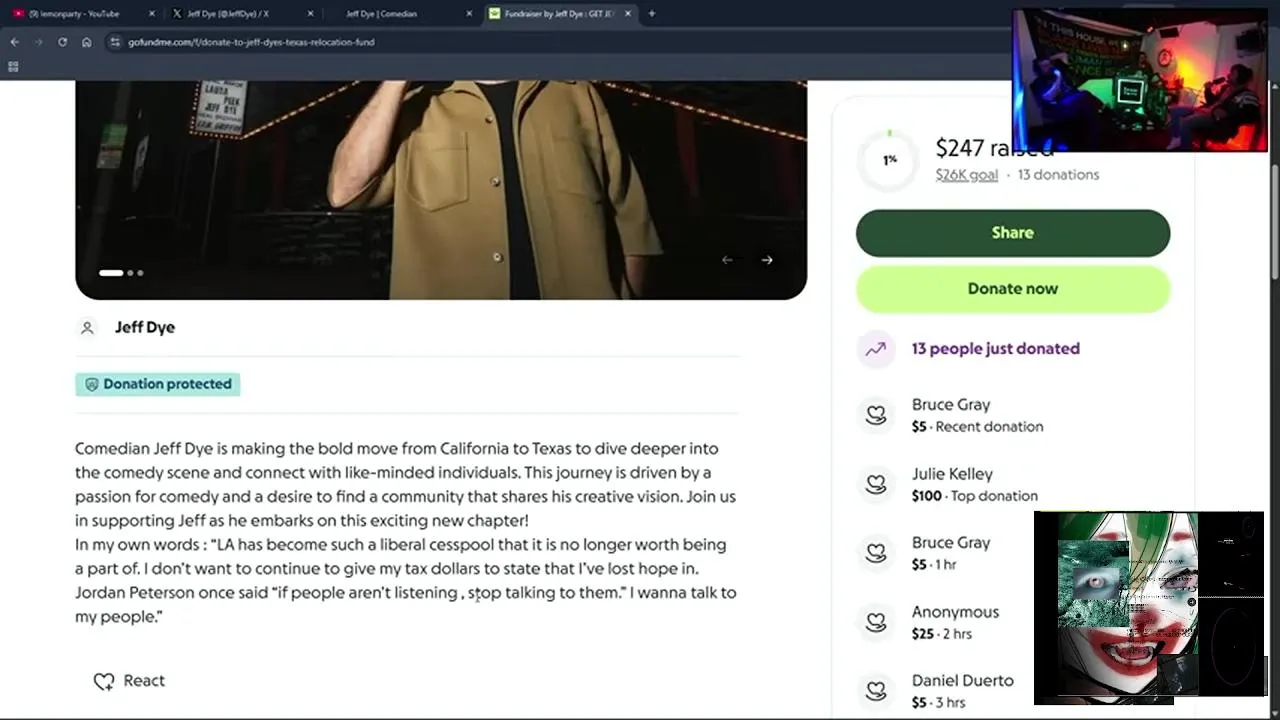The image size is (1280, 720).
Task: Click the Donation protected badge
Action: tap(158, 384)
